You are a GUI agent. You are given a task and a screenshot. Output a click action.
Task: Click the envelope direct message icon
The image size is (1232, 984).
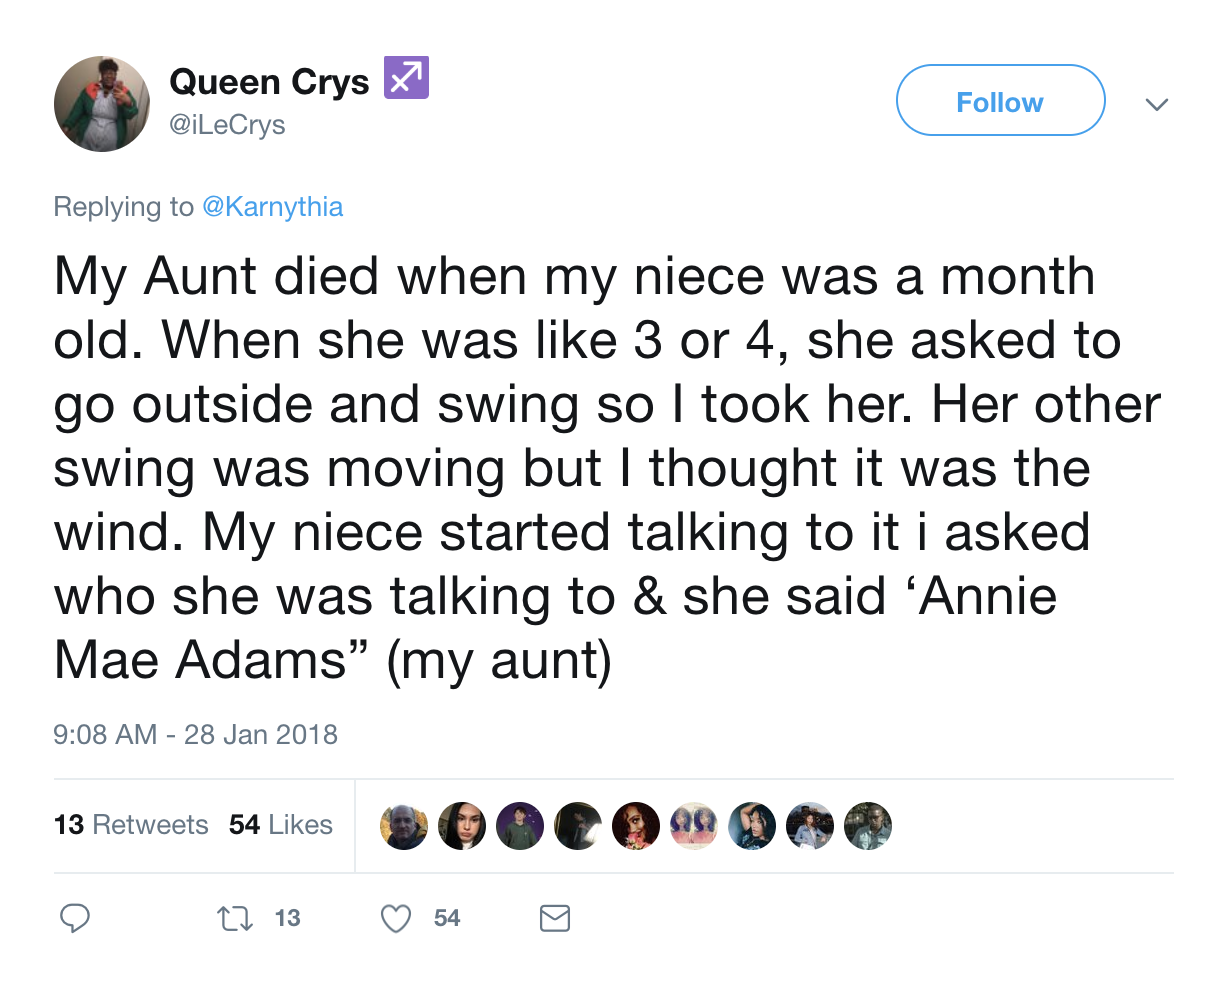pos(555,918)
